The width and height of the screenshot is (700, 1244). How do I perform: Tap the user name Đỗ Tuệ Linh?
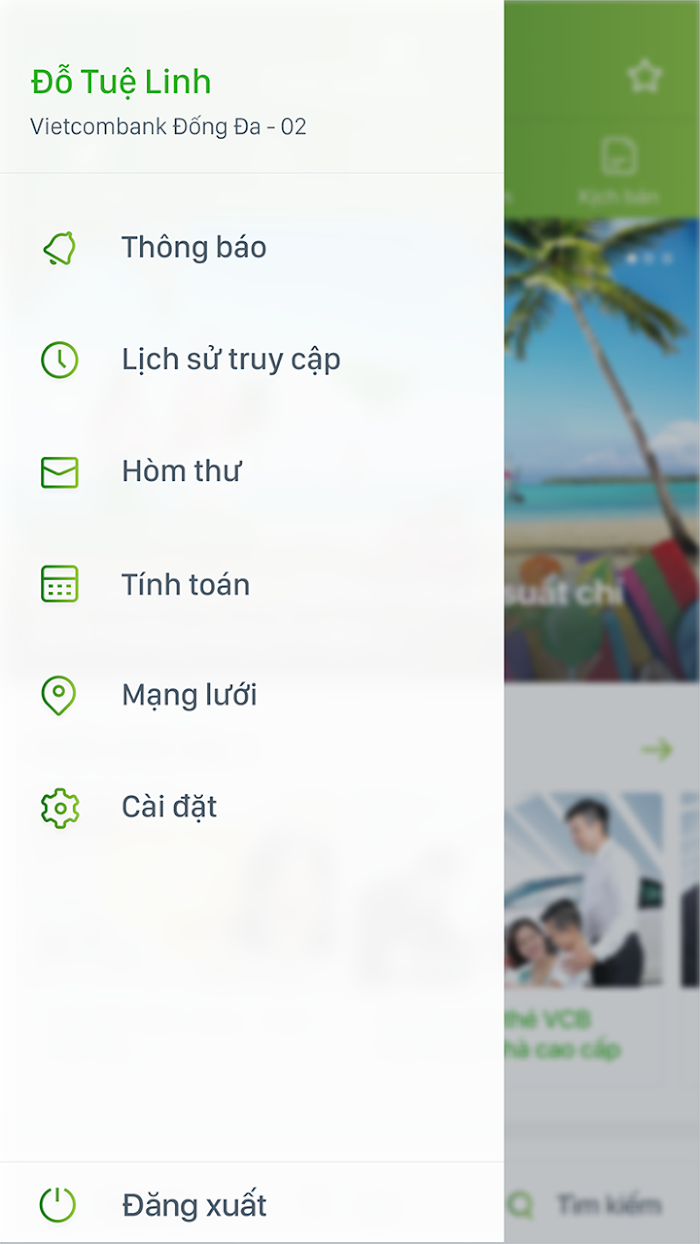click(121, 82)
